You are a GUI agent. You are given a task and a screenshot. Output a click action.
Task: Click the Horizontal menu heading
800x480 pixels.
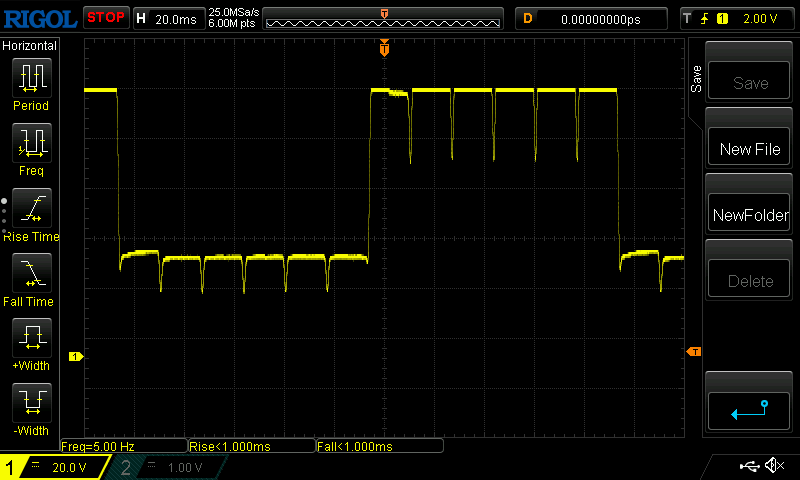coord(29,46)
